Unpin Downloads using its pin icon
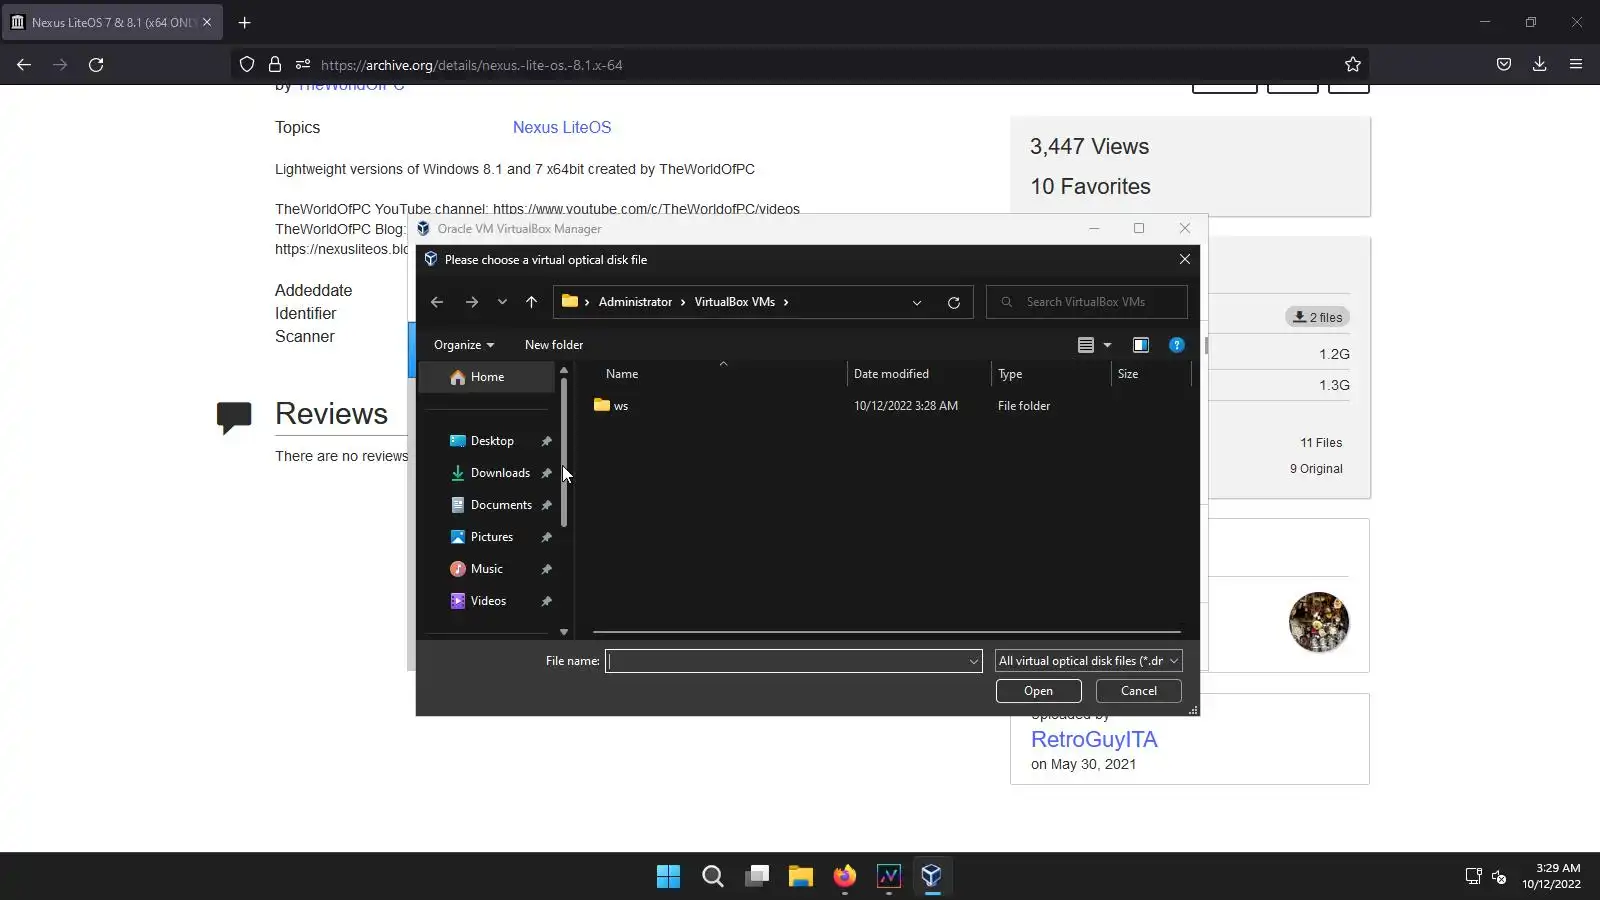1600x900 pixels. (x=547, y=473)
